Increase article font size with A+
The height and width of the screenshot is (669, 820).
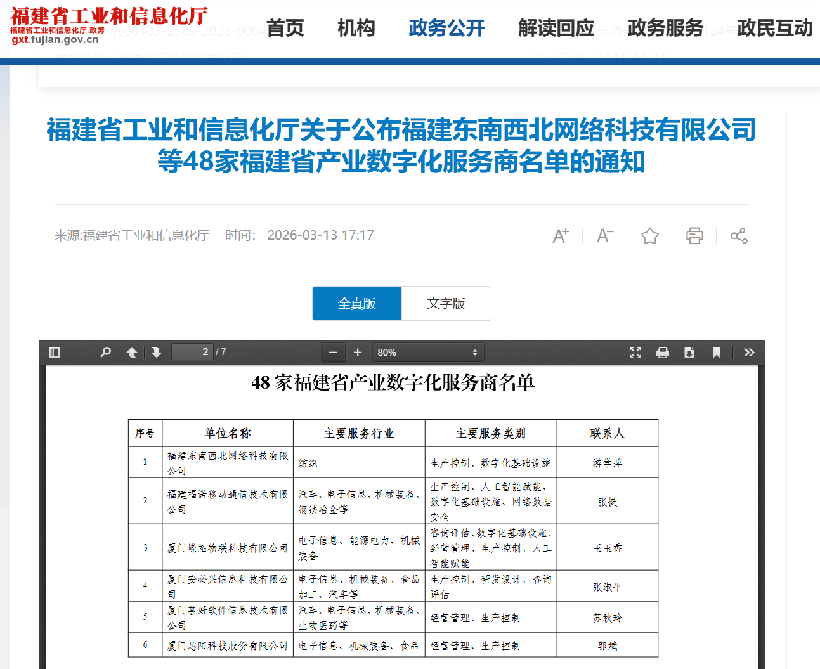561,236
